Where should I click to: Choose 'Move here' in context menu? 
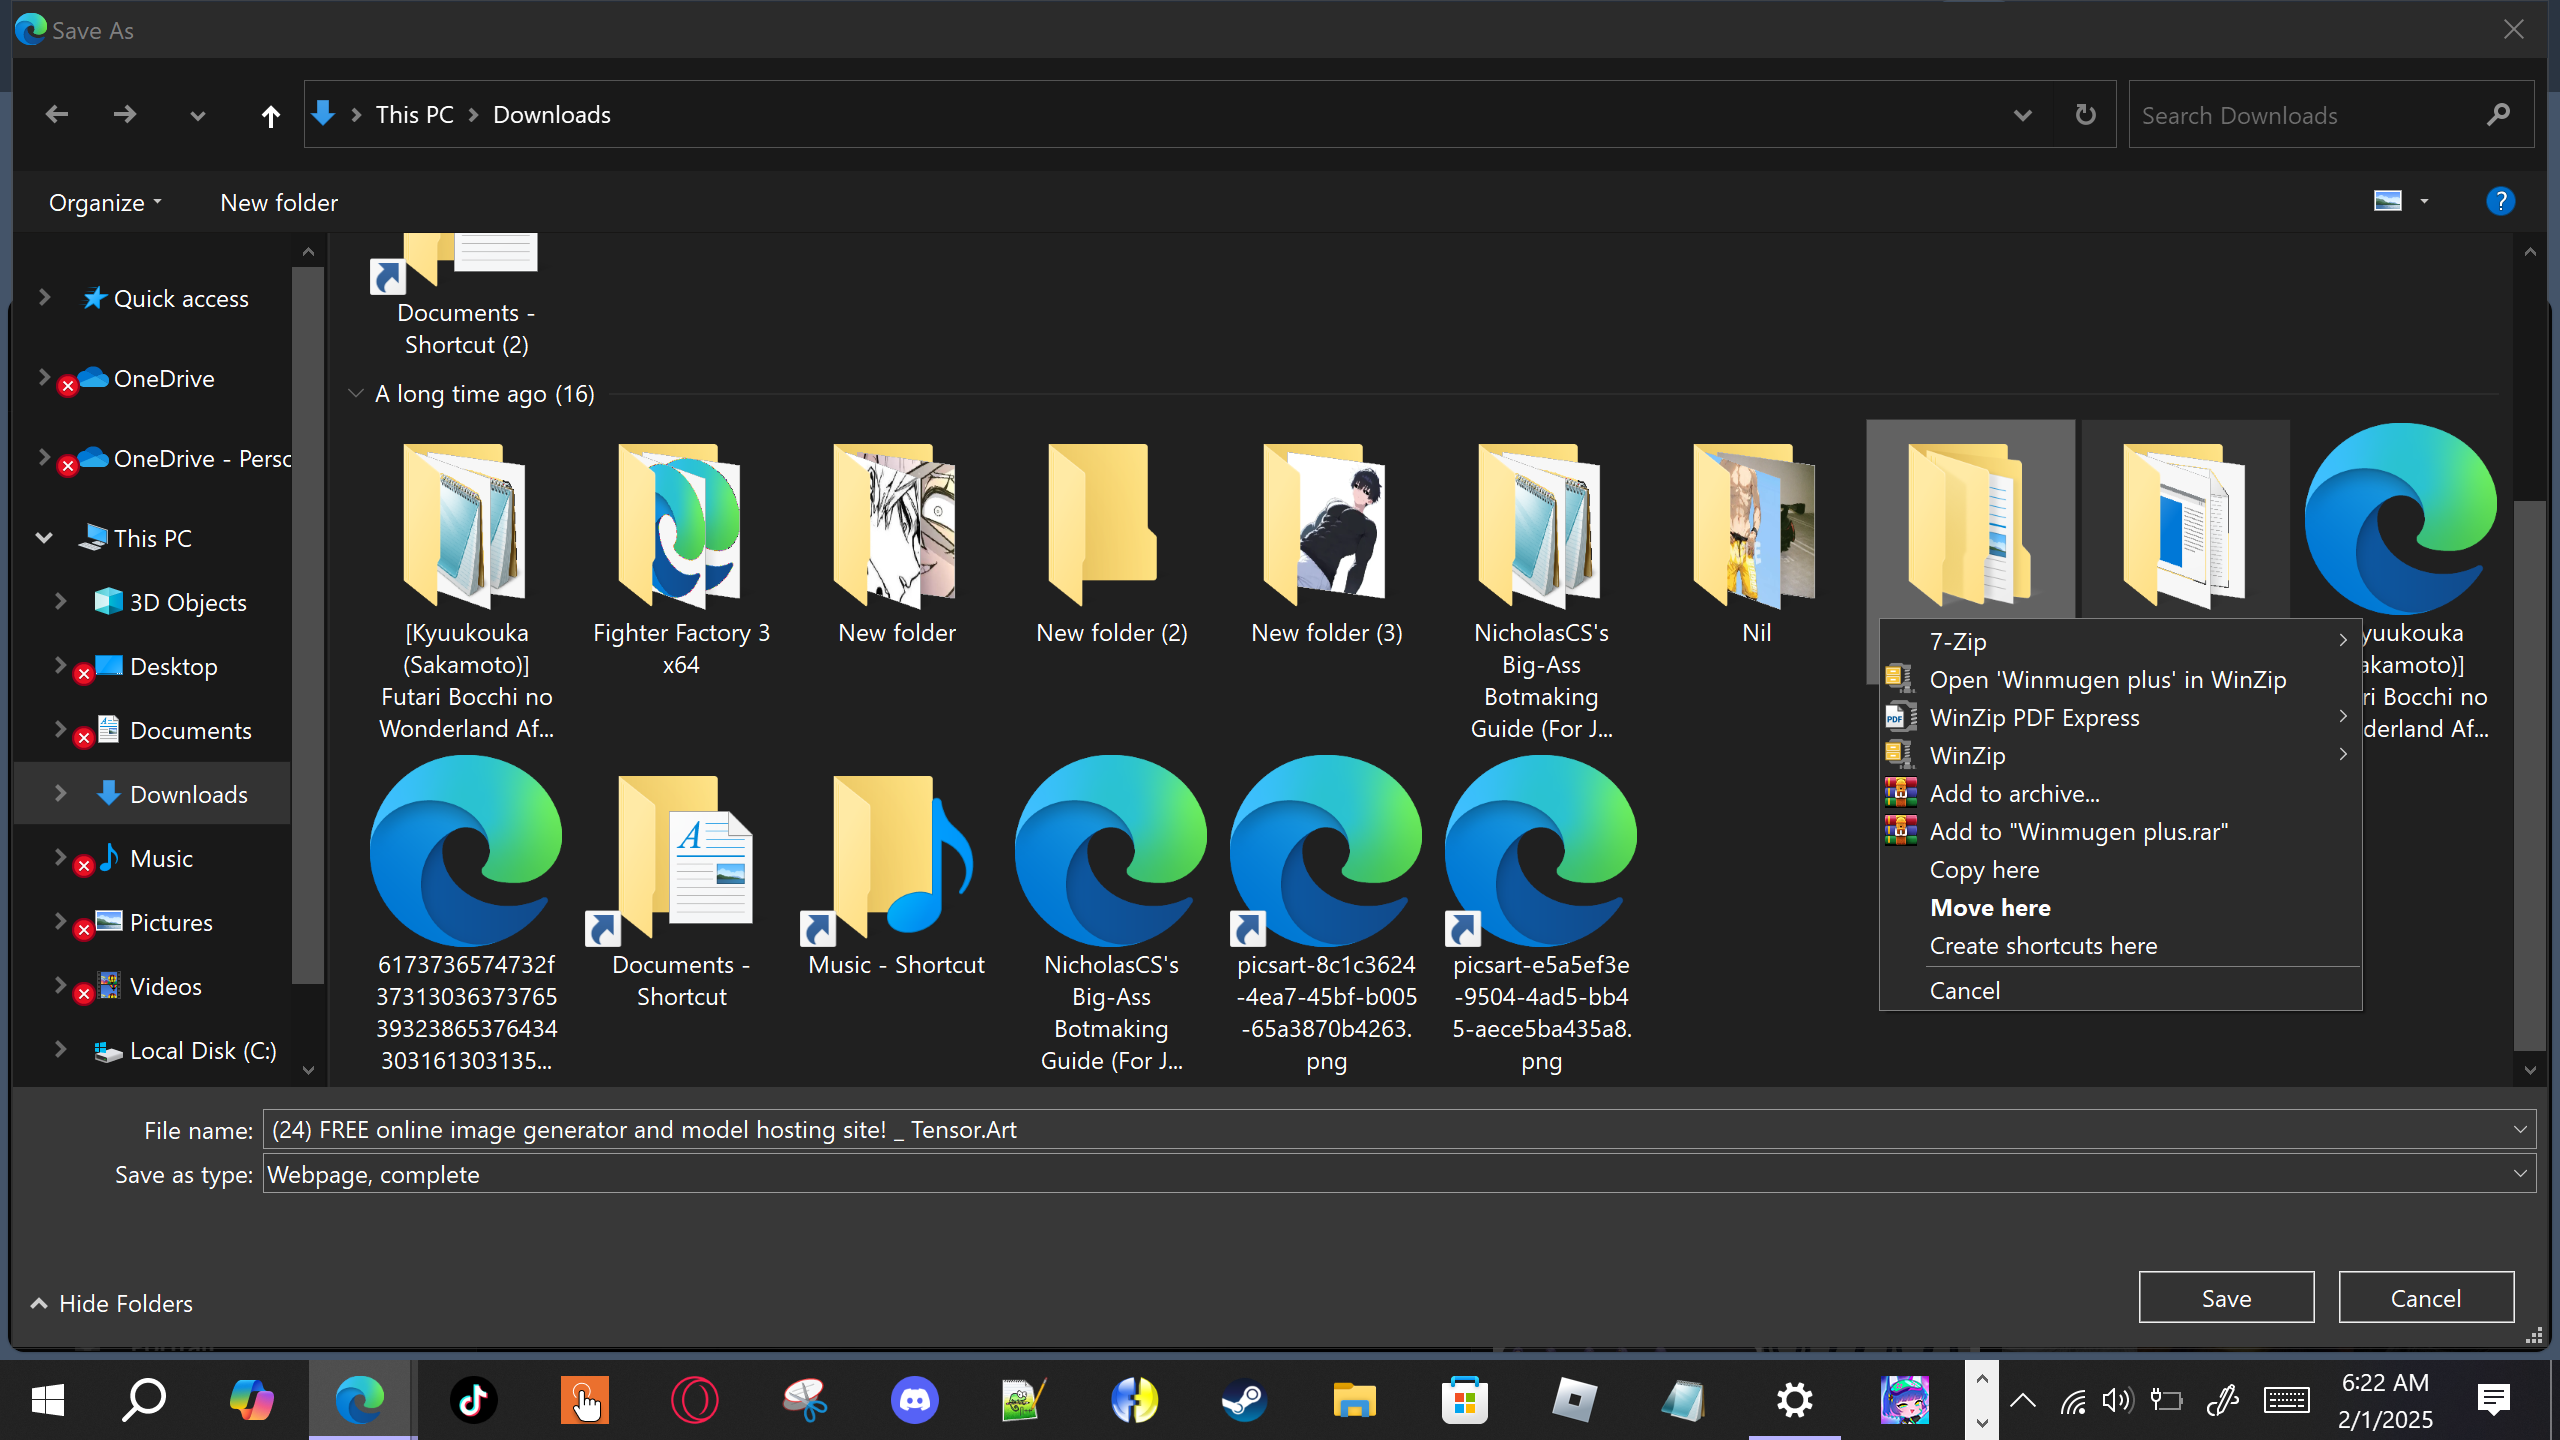point(1990,908)
